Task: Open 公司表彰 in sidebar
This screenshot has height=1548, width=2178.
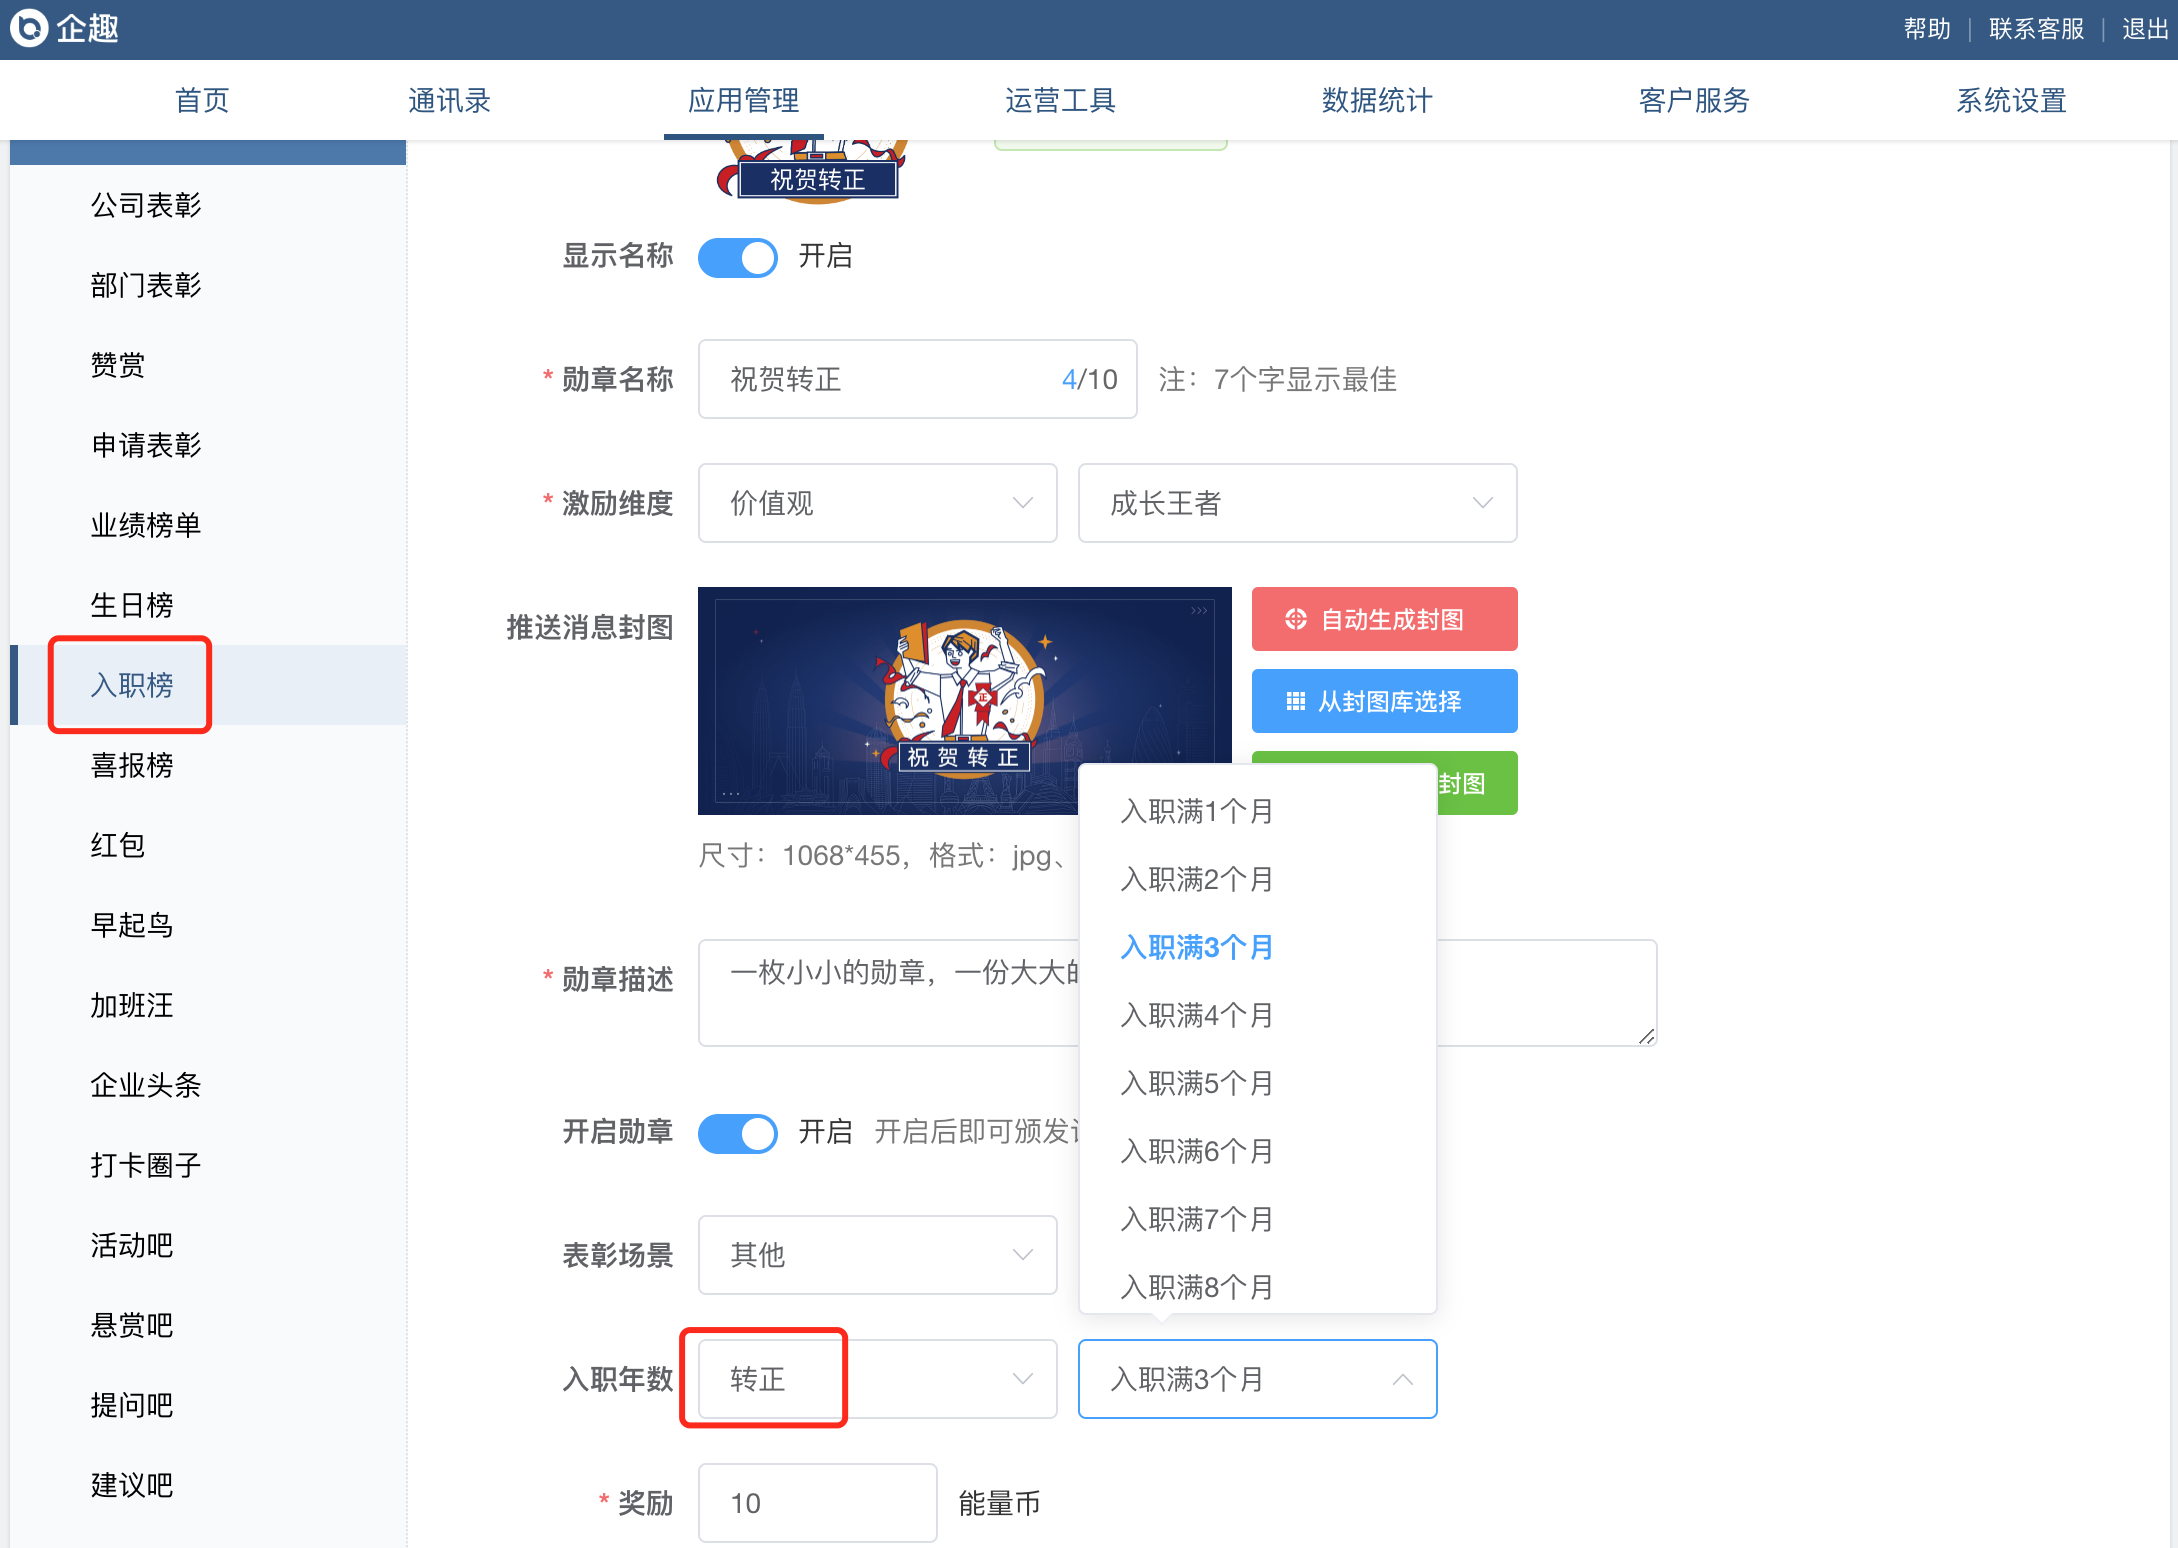Action: [x=208, y=205]
